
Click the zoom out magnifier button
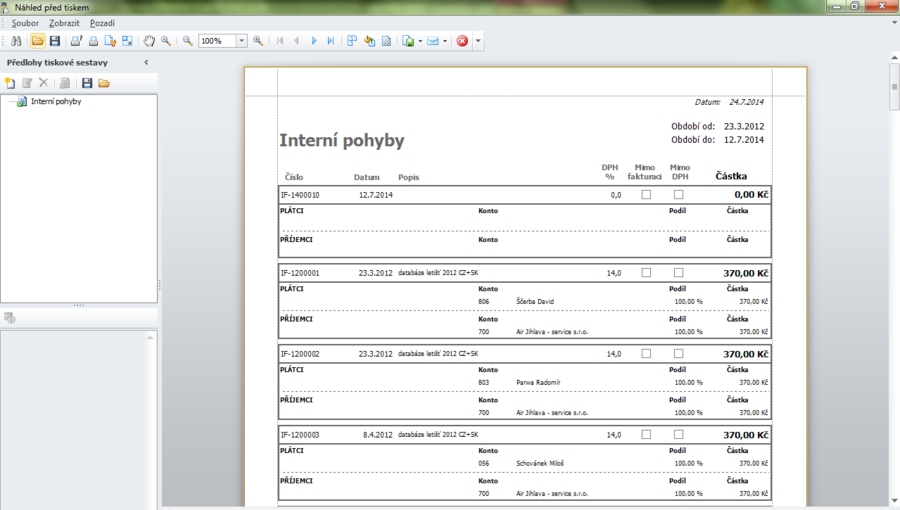tap(187, 41)
